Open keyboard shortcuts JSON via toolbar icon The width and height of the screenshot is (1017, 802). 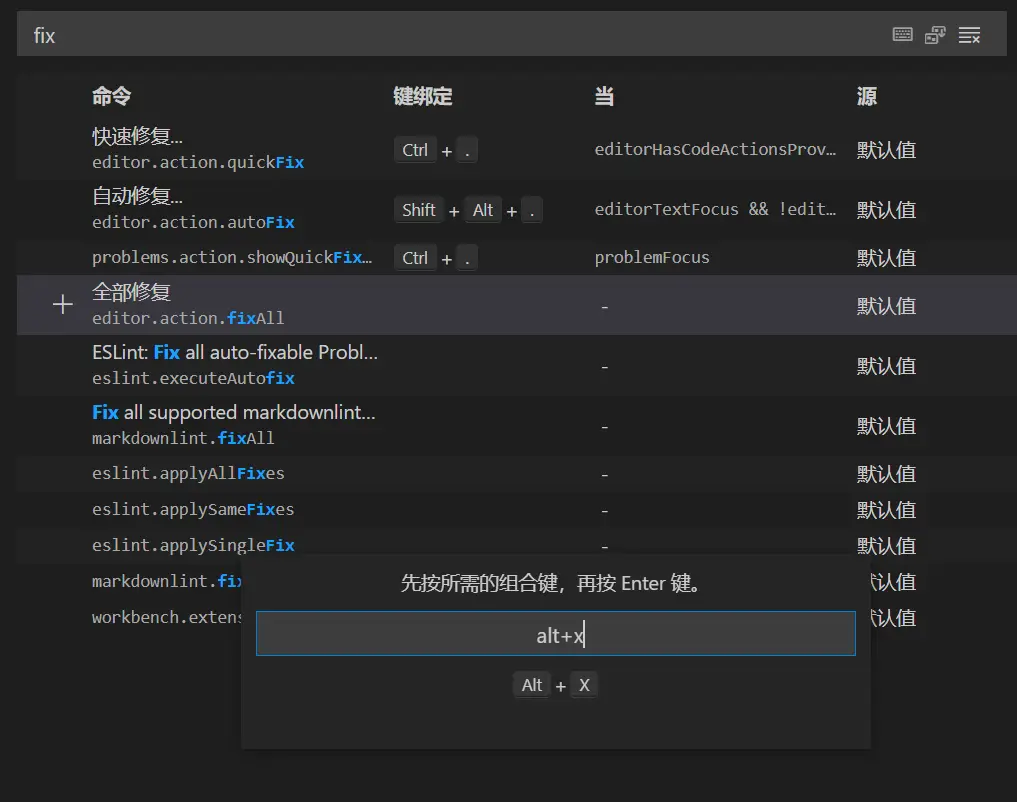935,33
